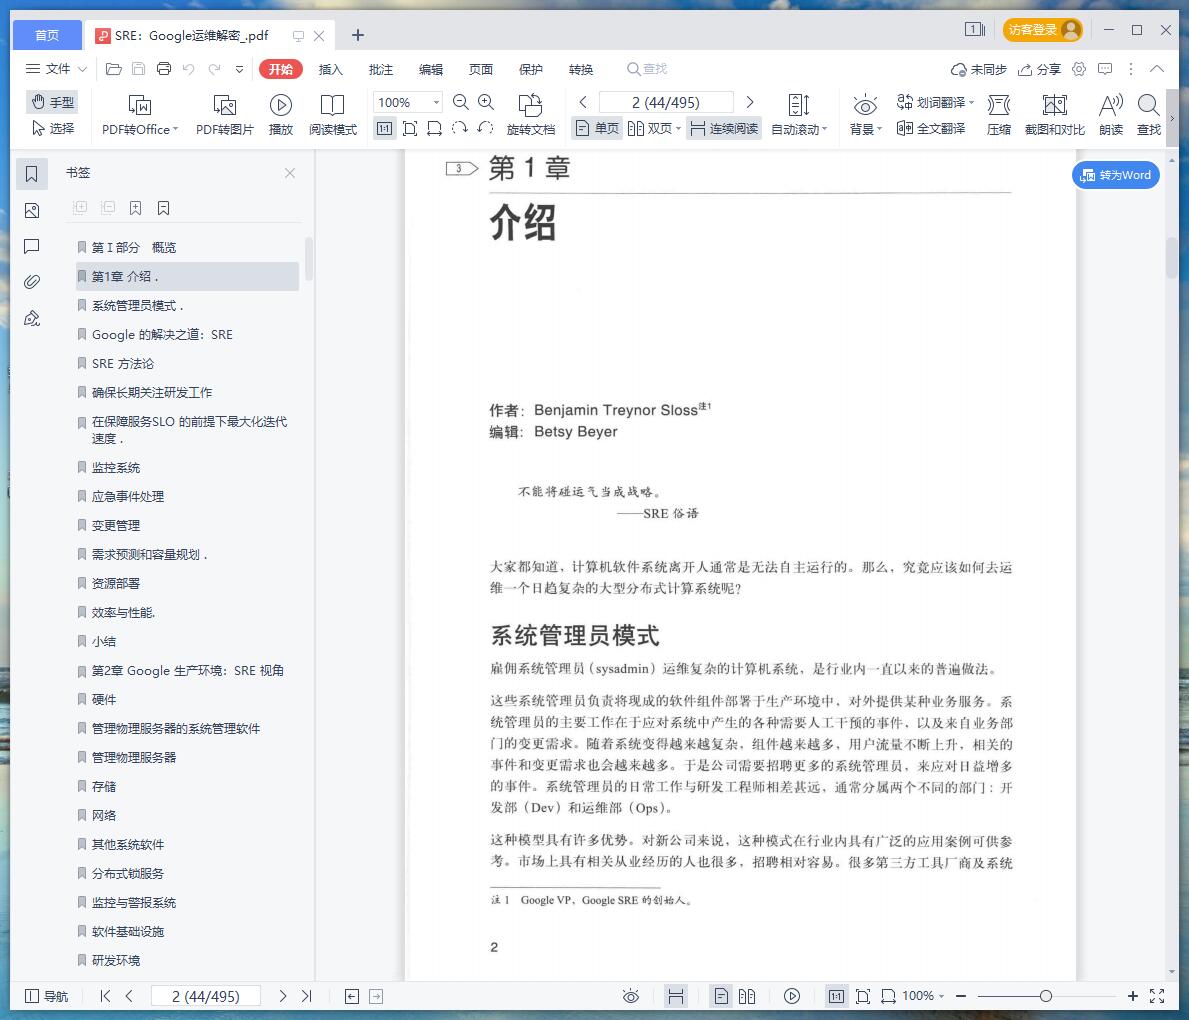Open bookmark Google 的解决之道：SRE

coord(162,334)
